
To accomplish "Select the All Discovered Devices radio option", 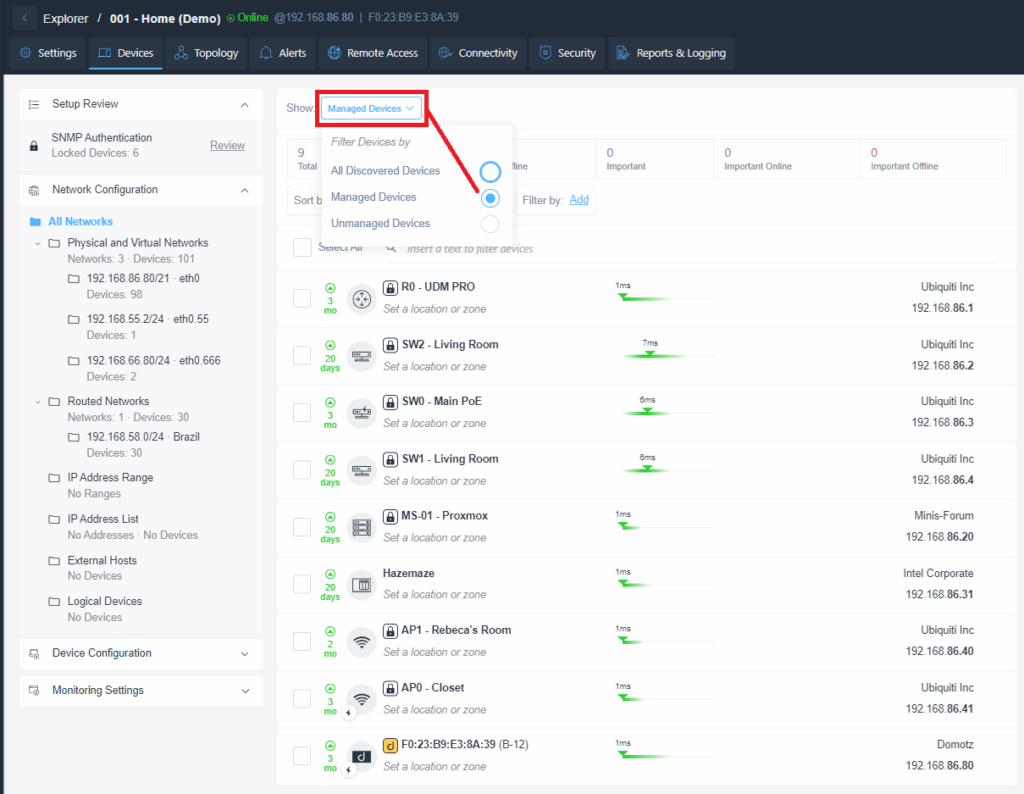I will tap(490, 171).
